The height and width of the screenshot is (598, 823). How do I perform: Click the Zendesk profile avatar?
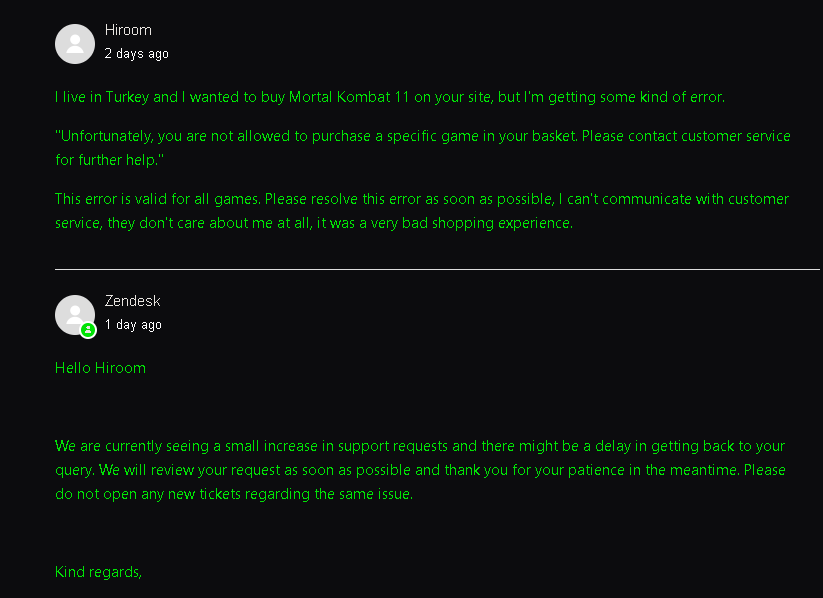(75, 314)
